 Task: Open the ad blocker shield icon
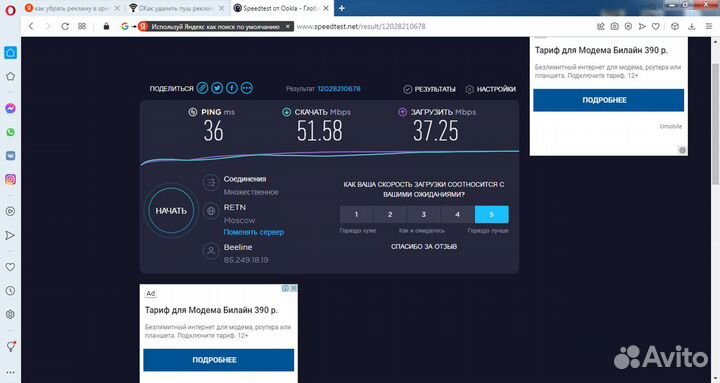tap(628, 27)
